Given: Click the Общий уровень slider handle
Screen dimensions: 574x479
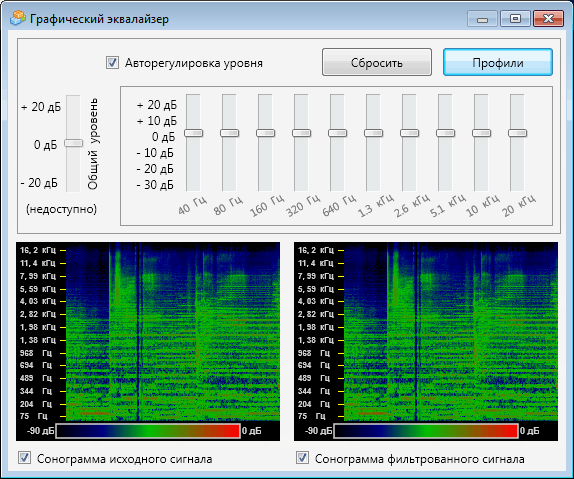Looking at the screenshot, I should pyautogui.click(x=74, y=143).
